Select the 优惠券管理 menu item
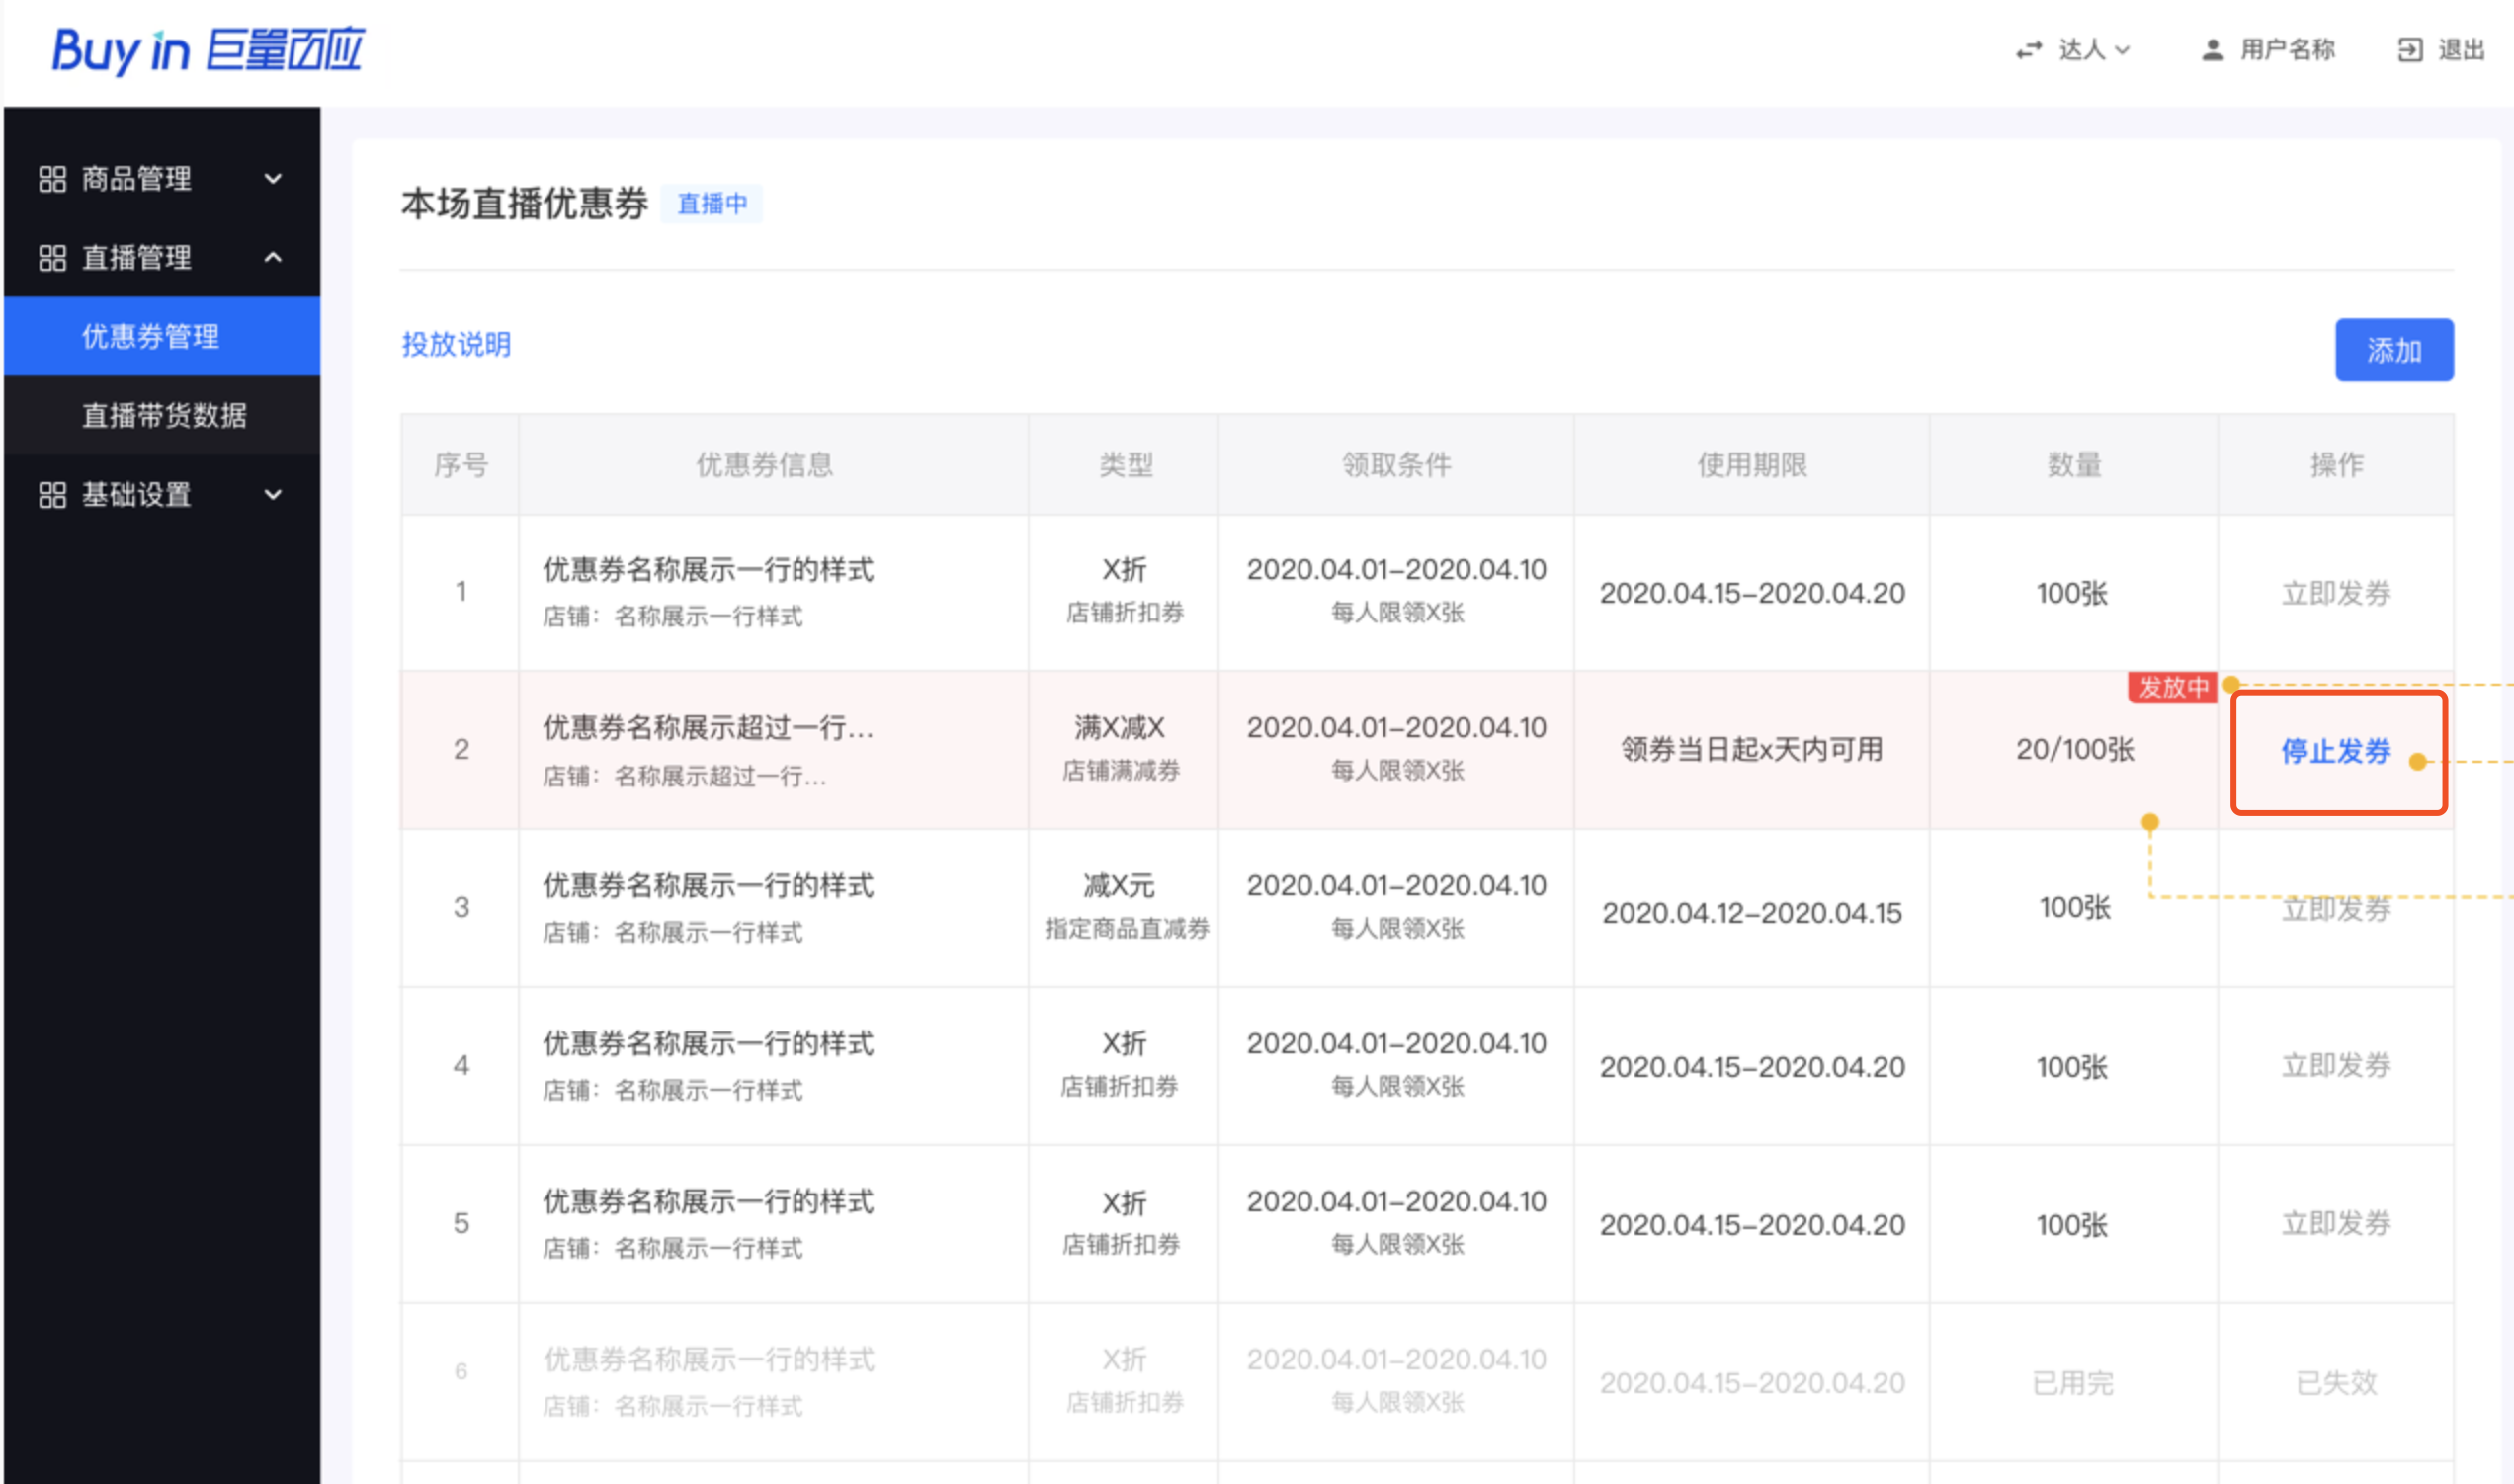This screenshot has height=1484, width=2514. click(150, 336)
